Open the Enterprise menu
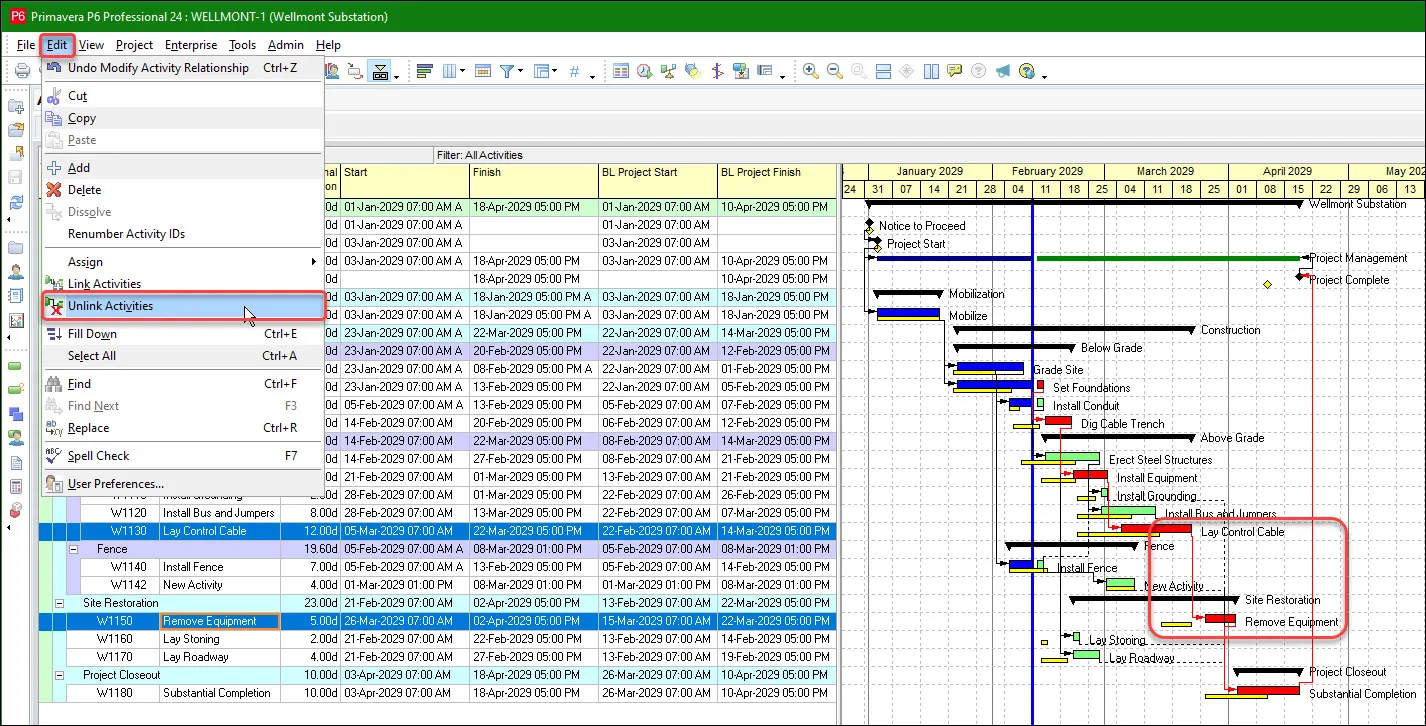 (190, 45)
